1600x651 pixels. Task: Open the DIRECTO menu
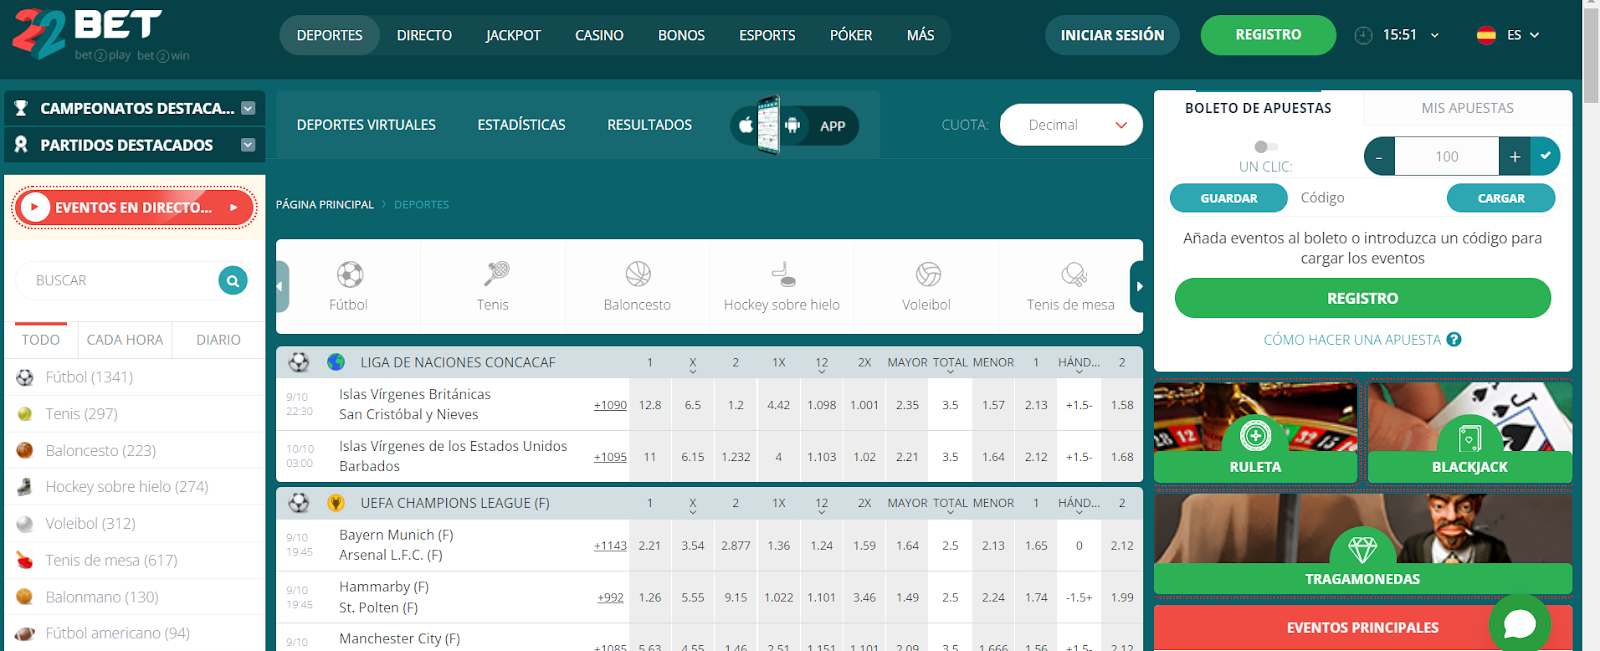point(424,35)
